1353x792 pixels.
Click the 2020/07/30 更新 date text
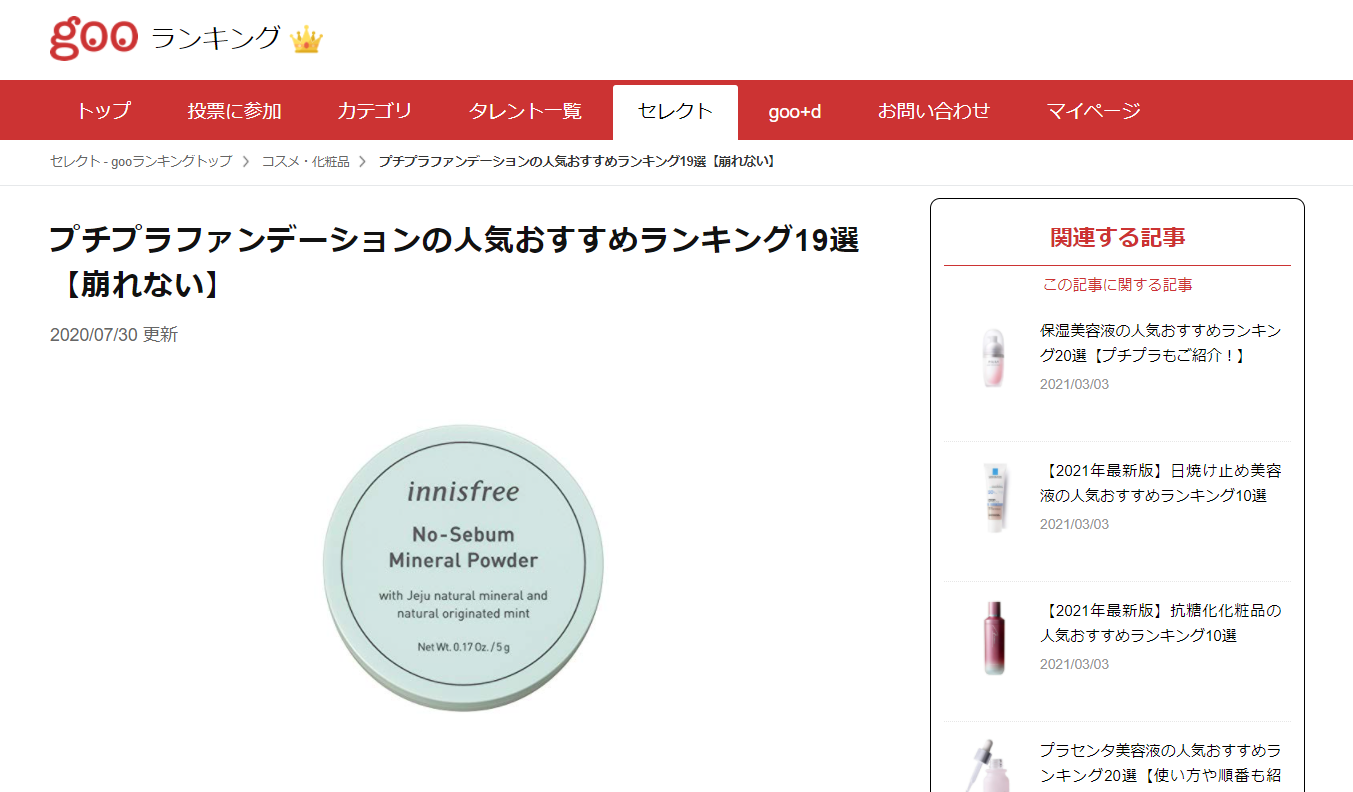(x=114, y=335)
